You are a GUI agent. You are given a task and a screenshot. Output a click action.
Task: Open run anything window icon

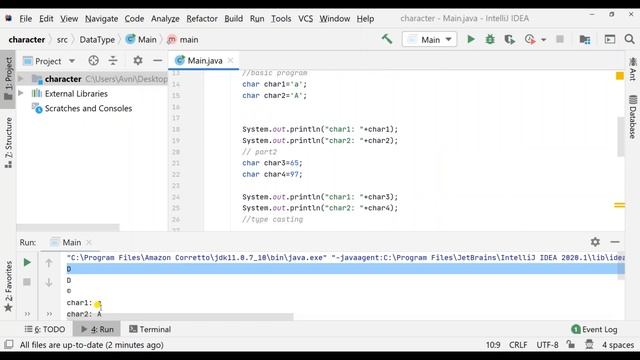tap(610, 39)
